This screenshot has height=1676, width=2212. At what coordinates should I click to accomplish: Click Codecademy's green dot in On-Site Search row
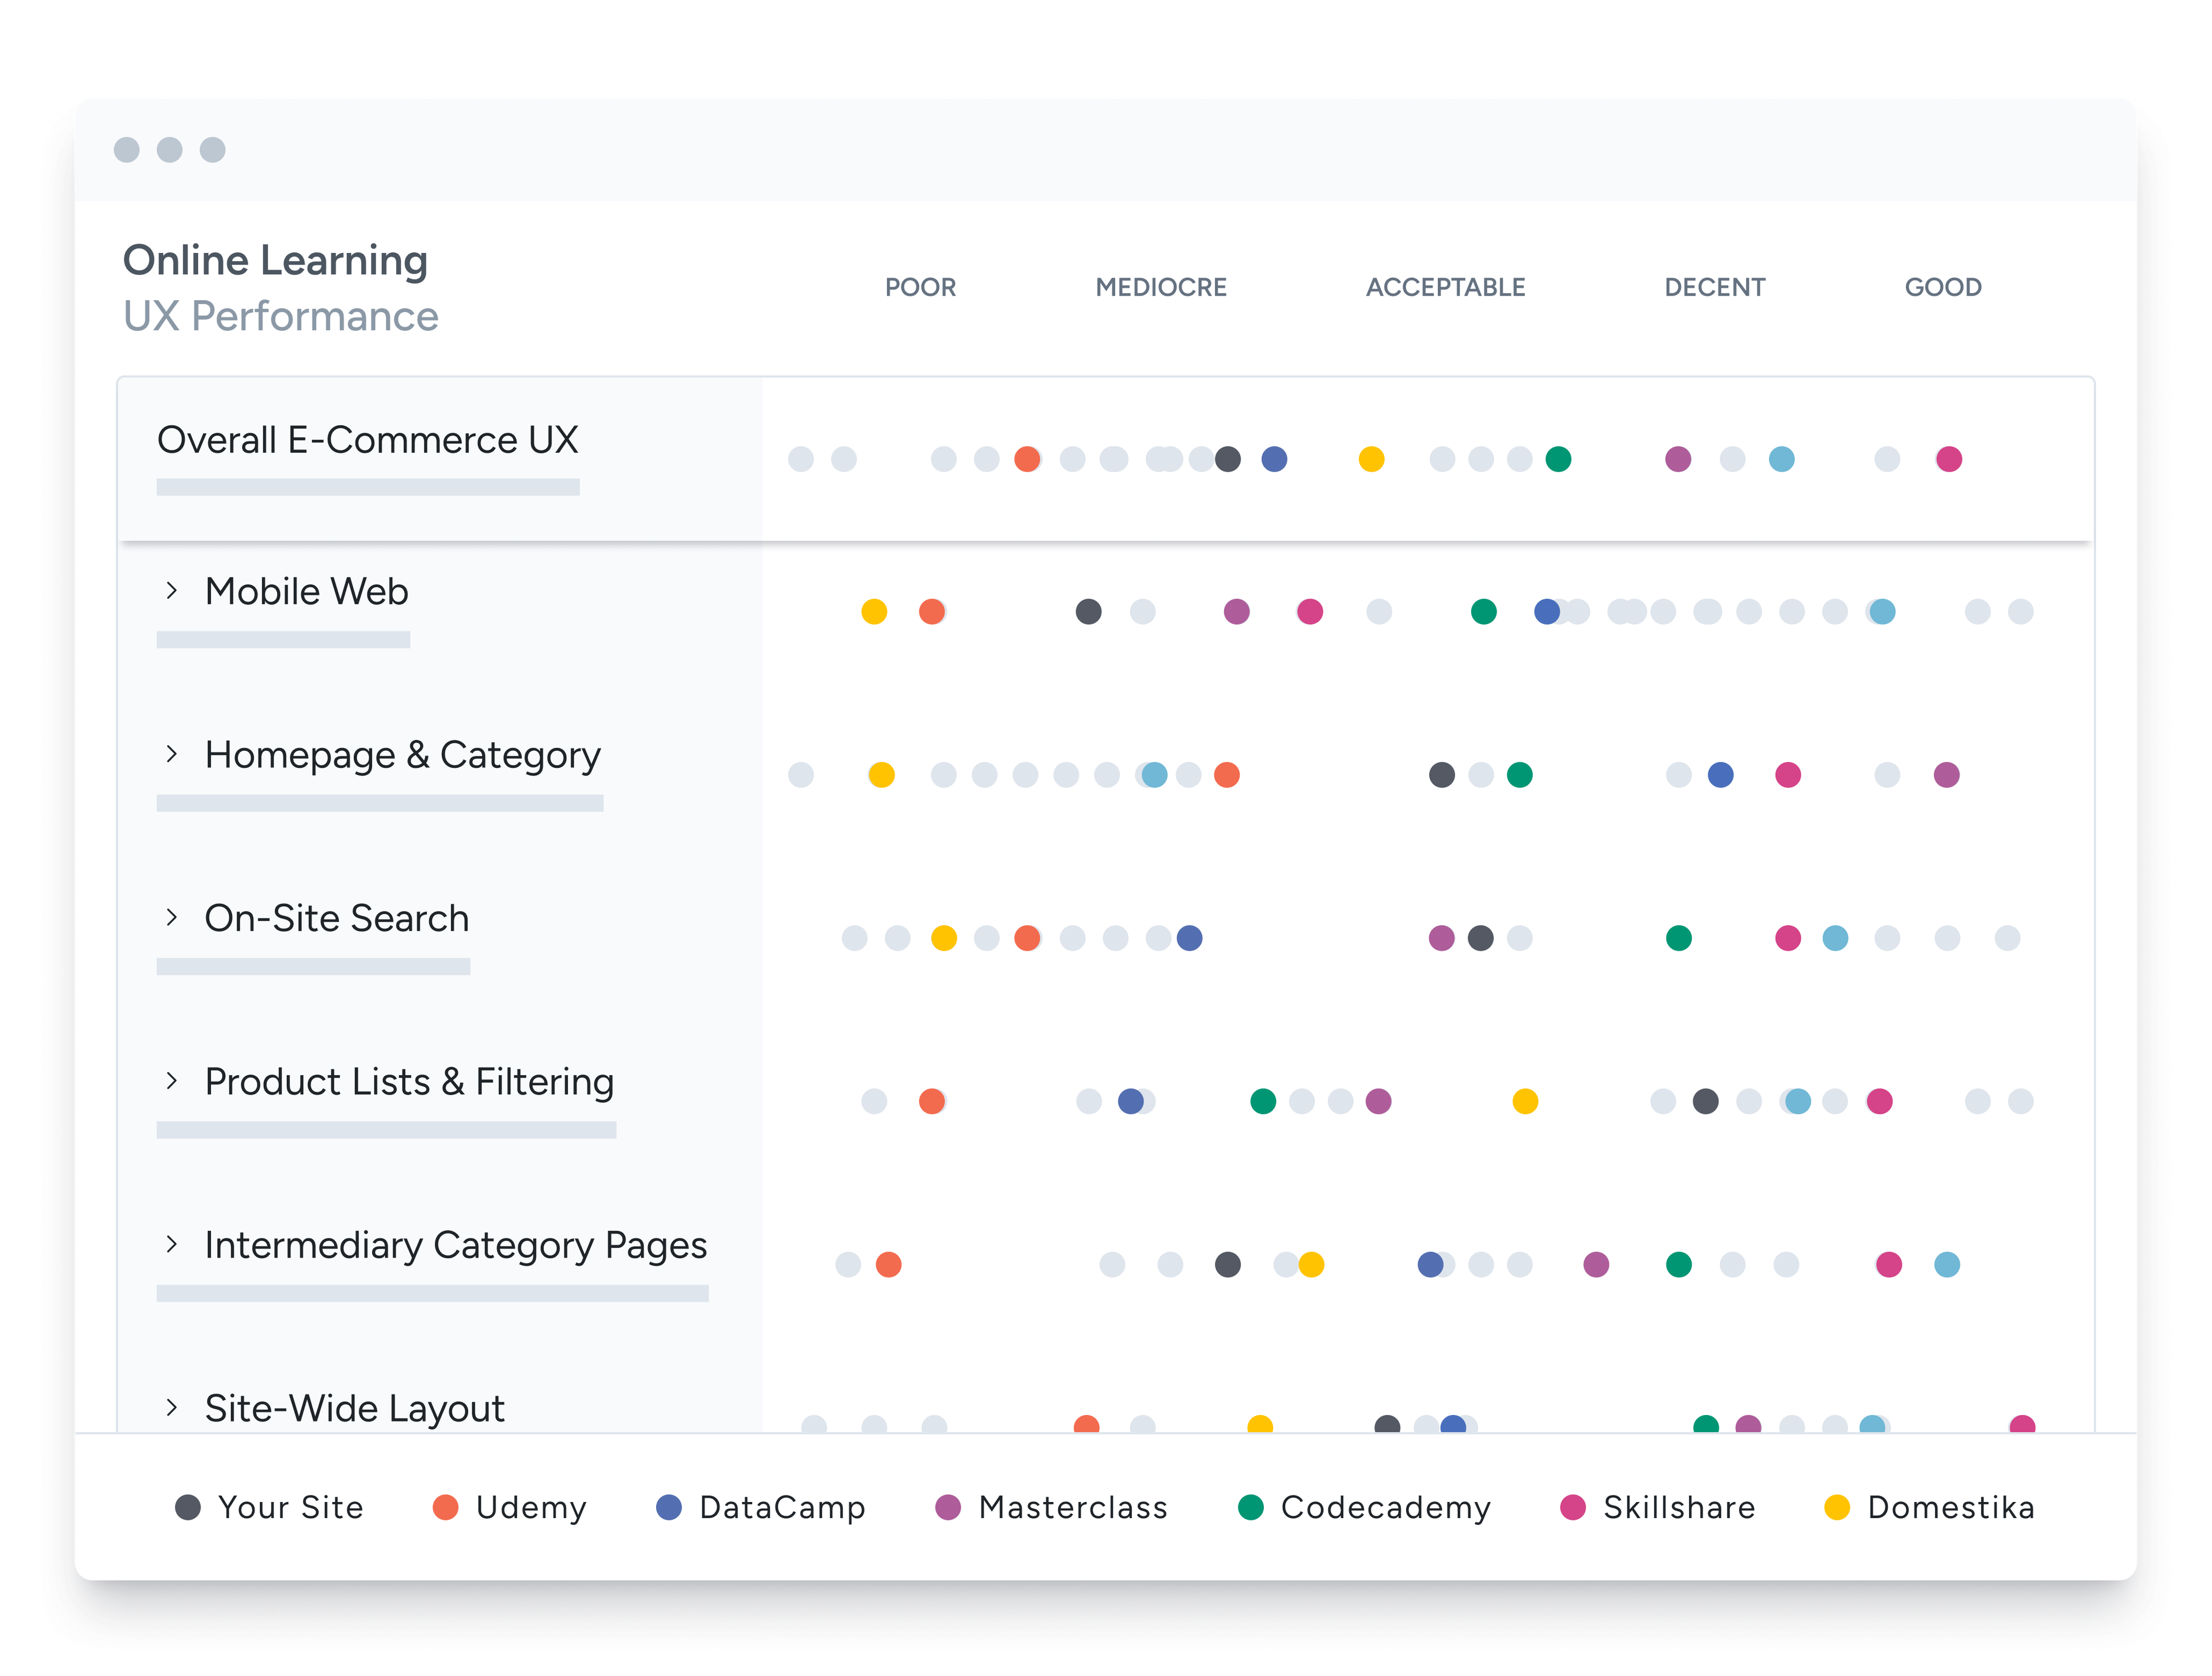(1678, 938)
